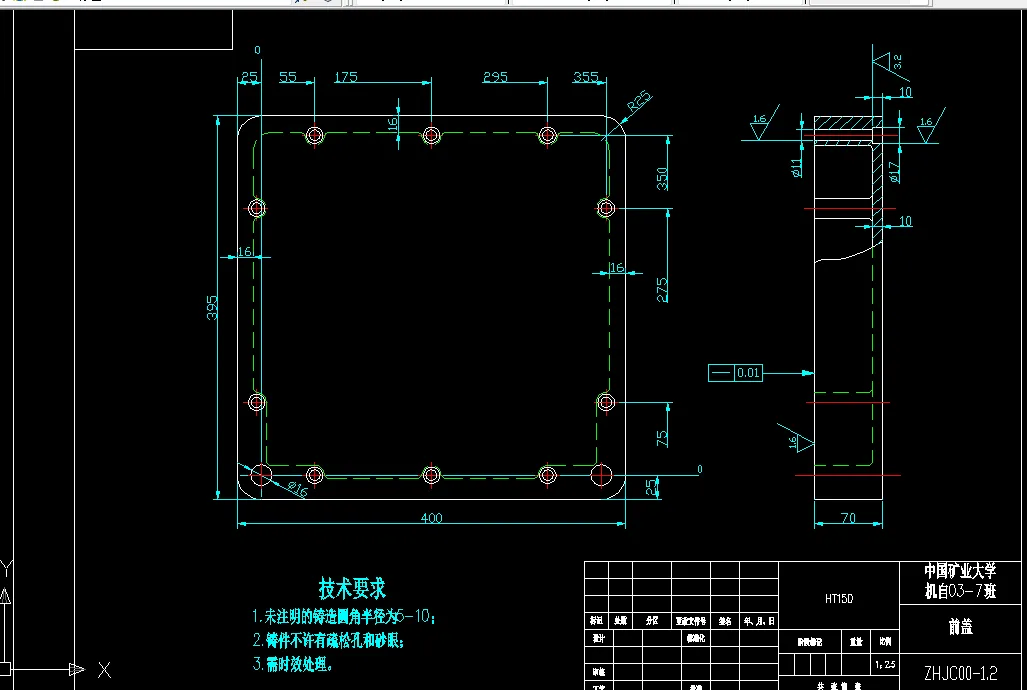Viewport: 1027px width, 690px height.
Task: Select the 比例 scale header cell
Action: 885,642
